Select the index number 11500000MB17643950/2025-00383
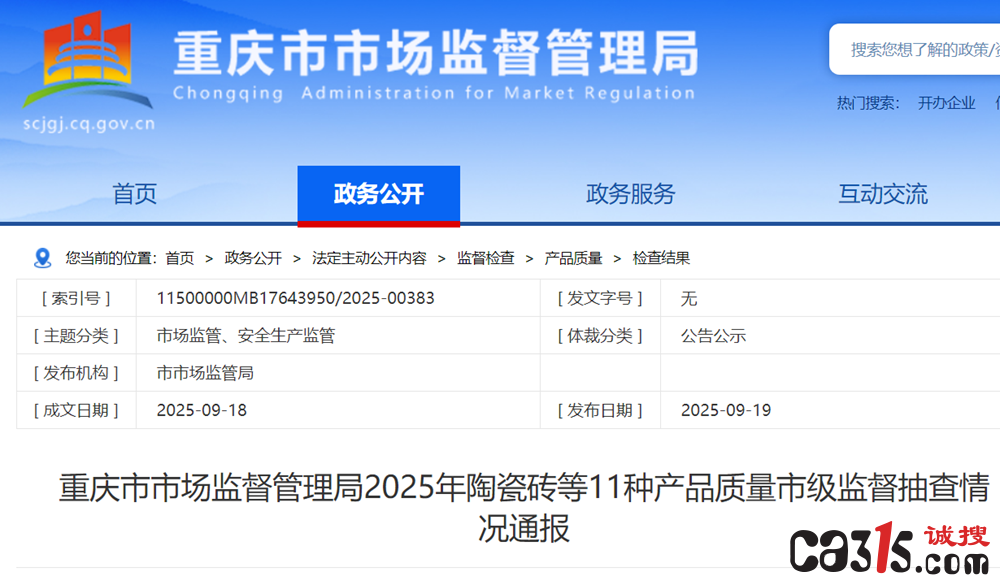The width and height of the screenshot is (1000, 585). point(295,298)
